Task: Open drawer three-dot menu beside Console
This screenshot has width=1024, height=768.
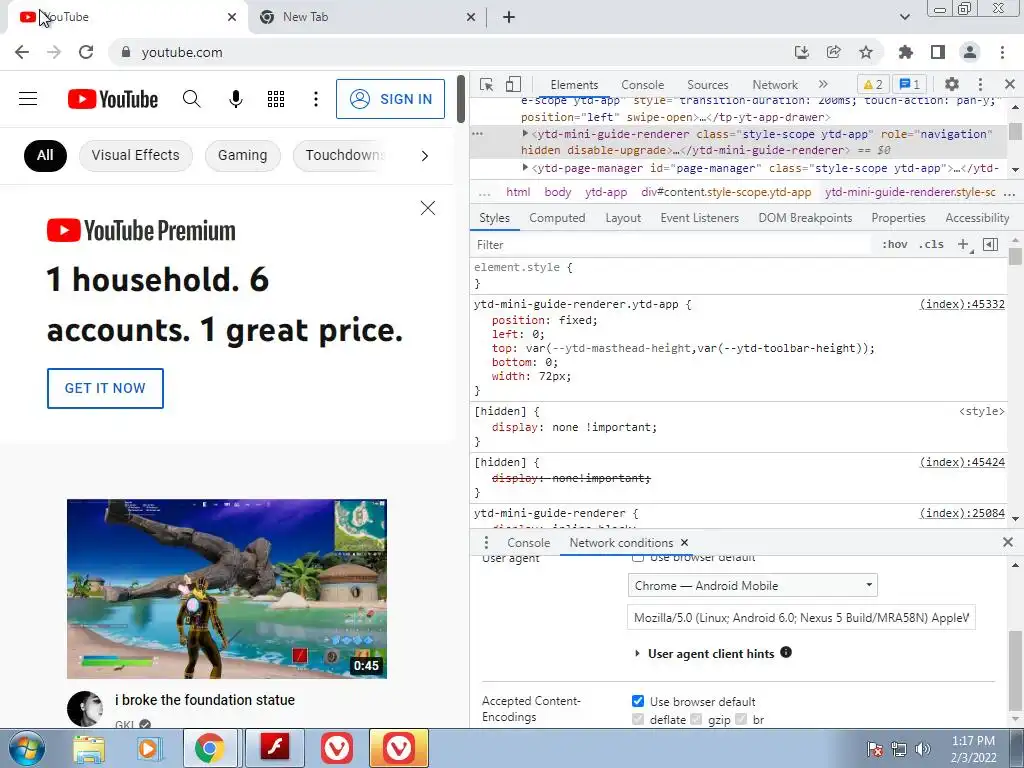Action: (x=486, y=543)
